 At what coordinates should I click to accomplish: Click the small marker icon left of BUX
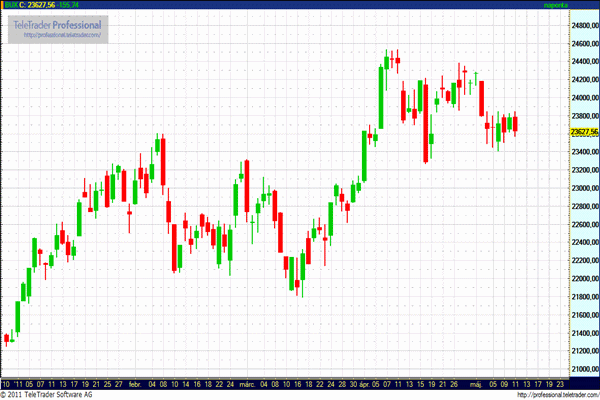(3, 5)
